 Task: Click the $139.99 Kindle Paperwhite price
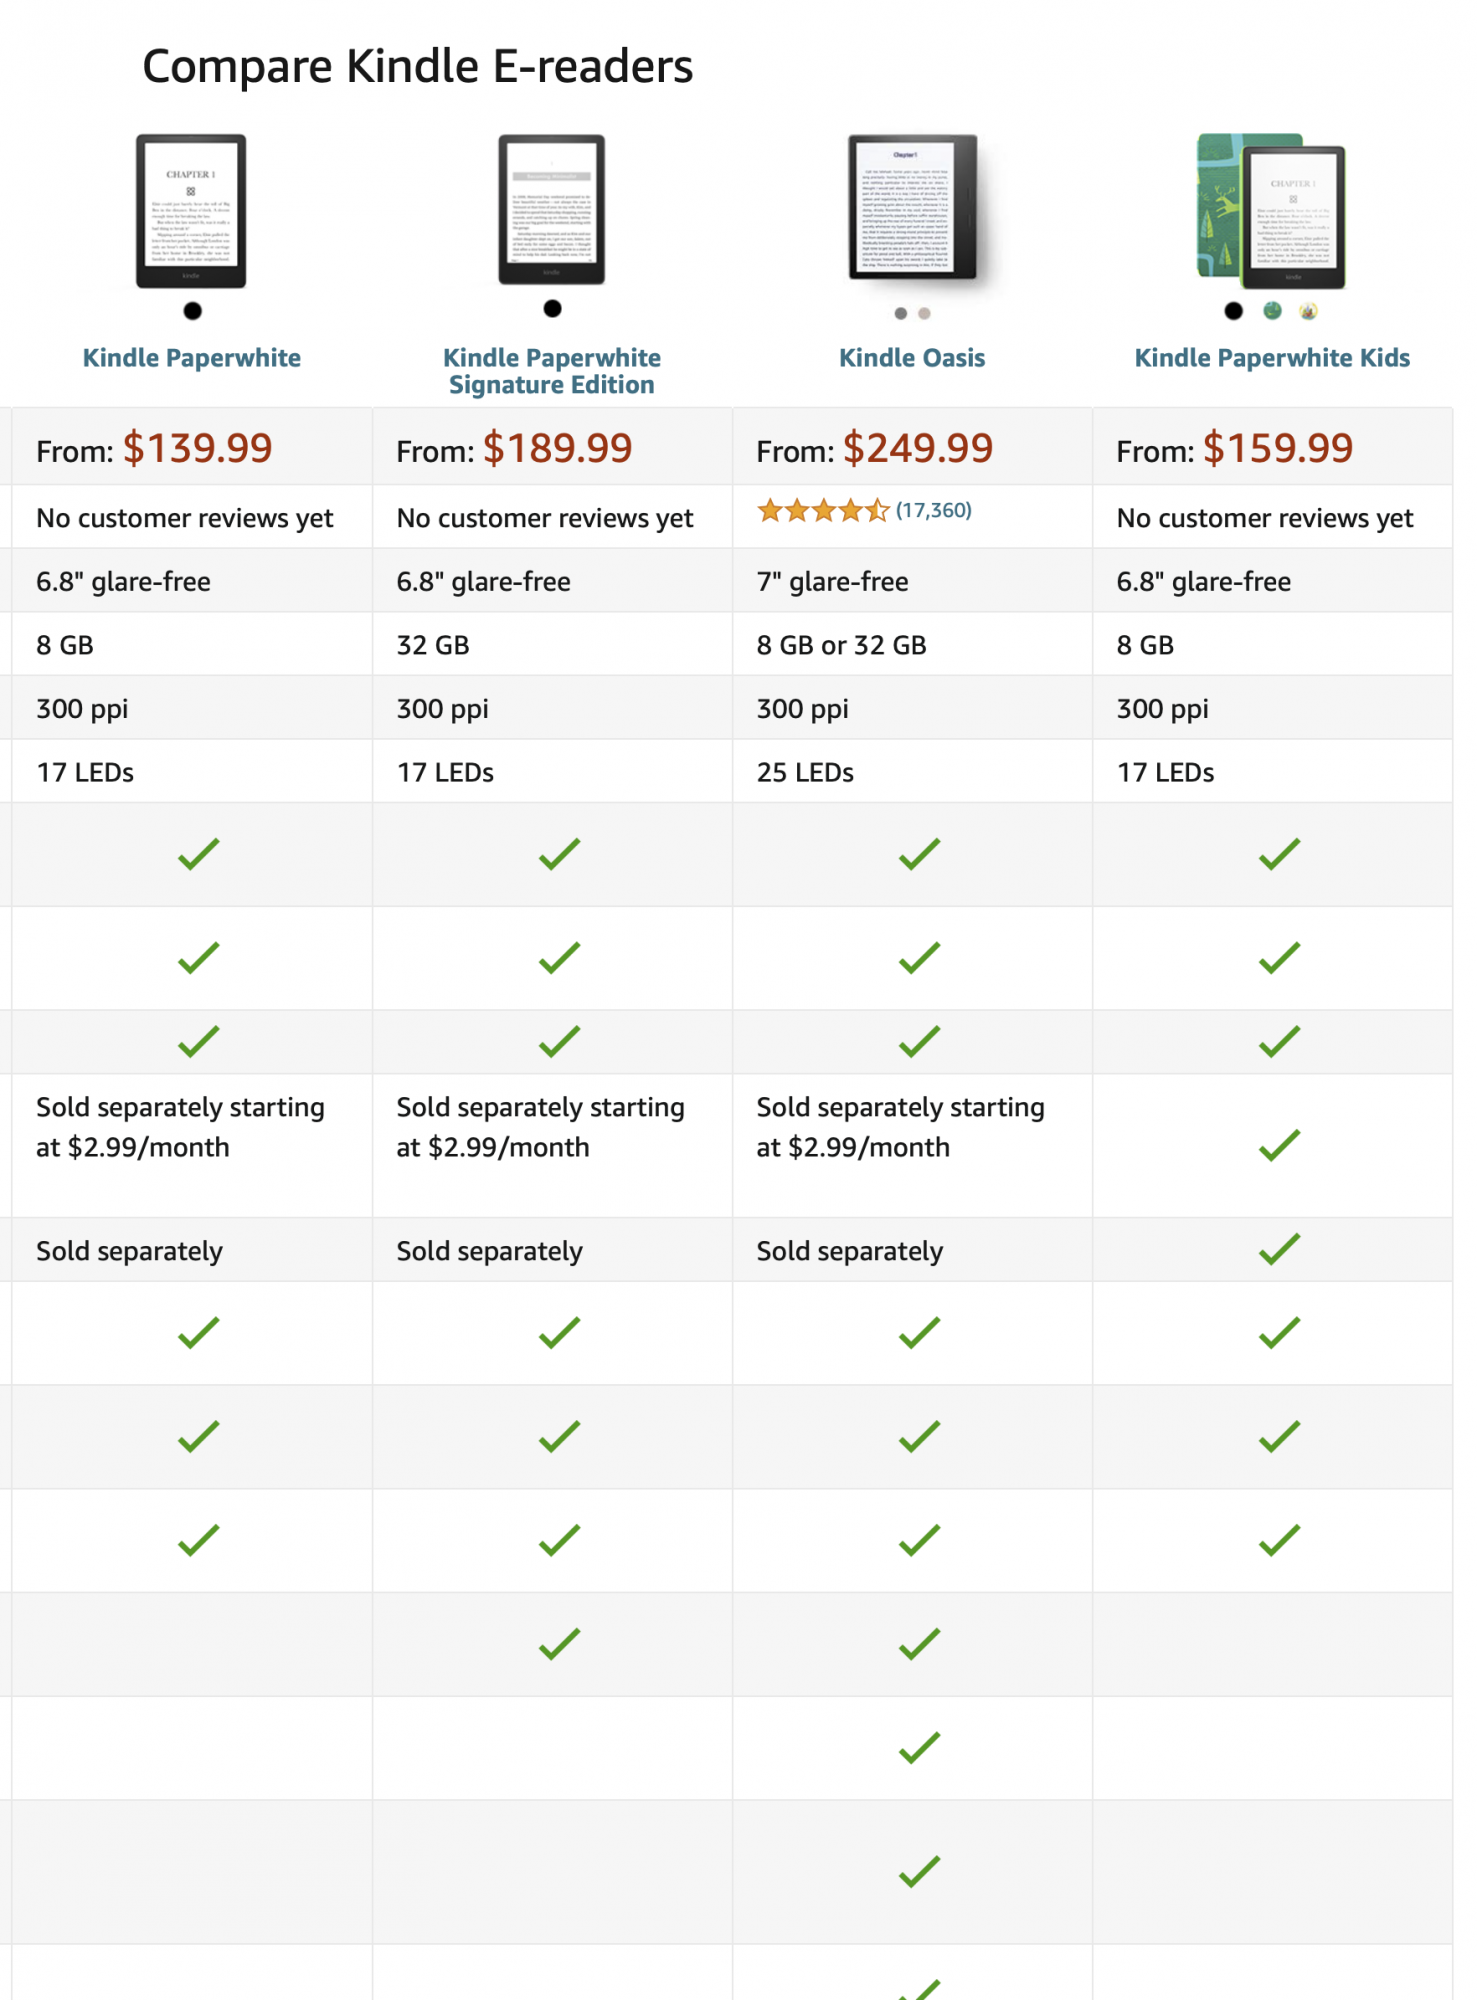click(x=198, y=448)
